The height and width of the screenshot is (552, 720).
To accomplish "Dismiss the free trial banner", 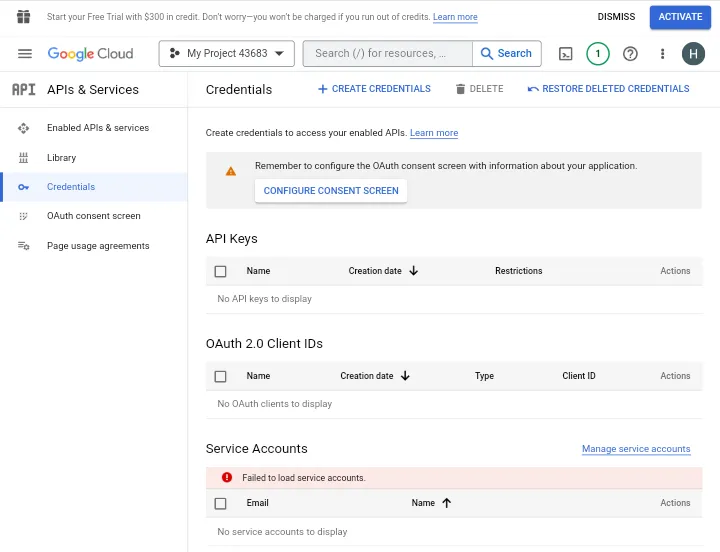I will 616,17.
